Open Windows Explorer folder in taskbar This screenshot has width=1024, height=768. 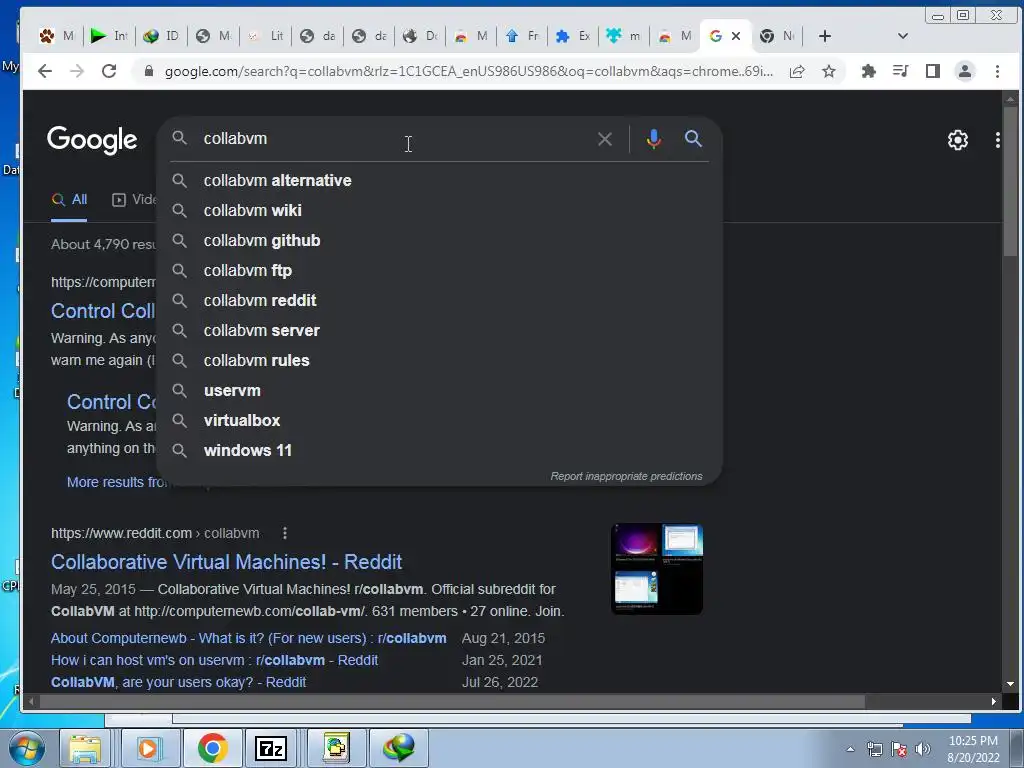tap(85, 748)
